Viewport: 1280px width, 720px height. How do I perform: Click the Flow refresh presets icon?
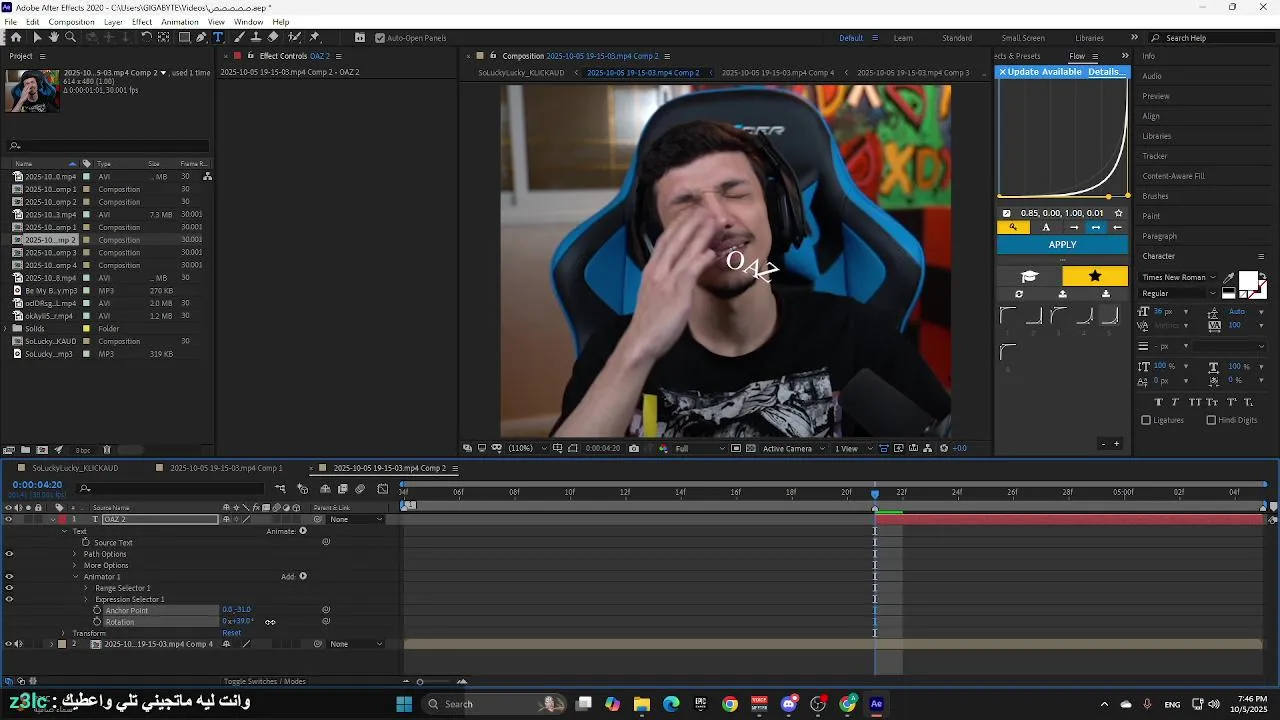pos(1019,294)
